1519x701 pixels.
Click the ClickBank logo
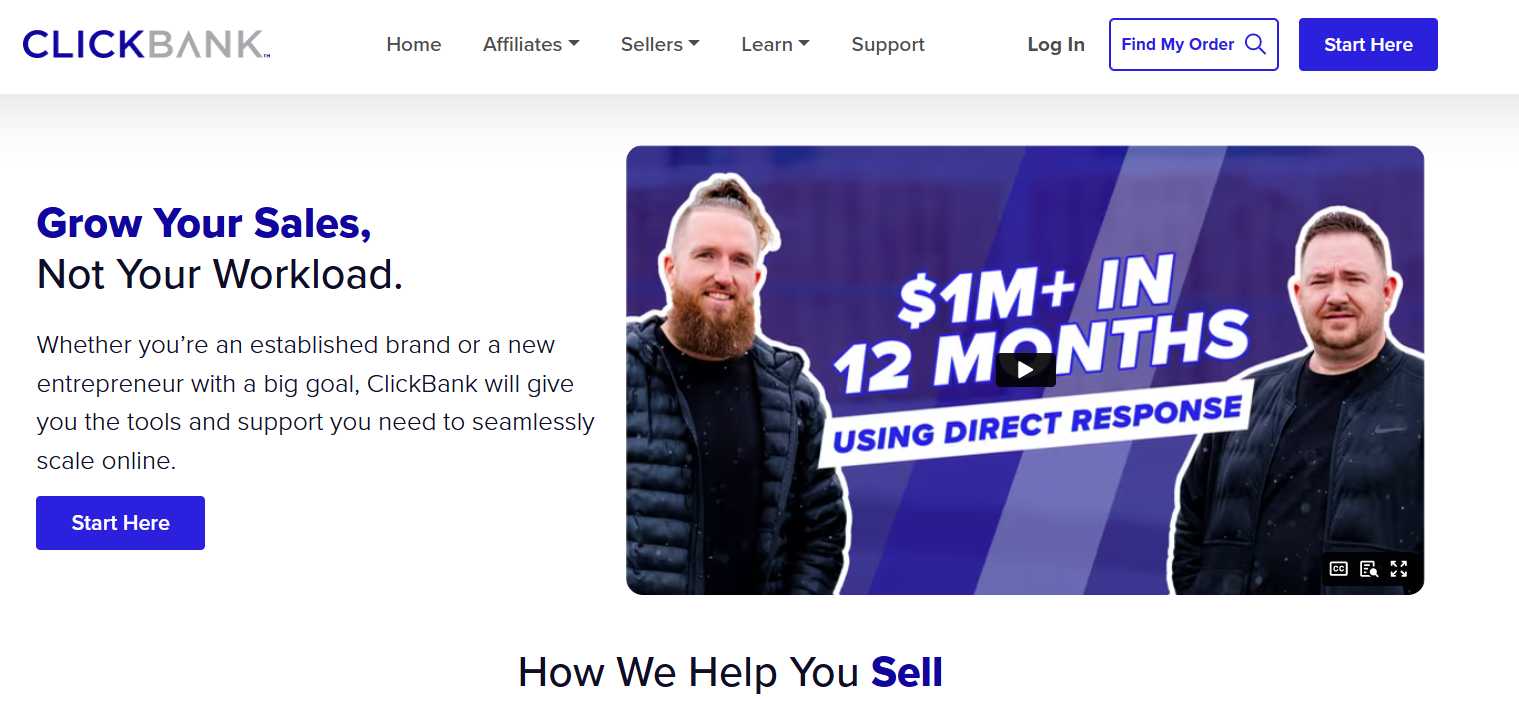[146, 44]
